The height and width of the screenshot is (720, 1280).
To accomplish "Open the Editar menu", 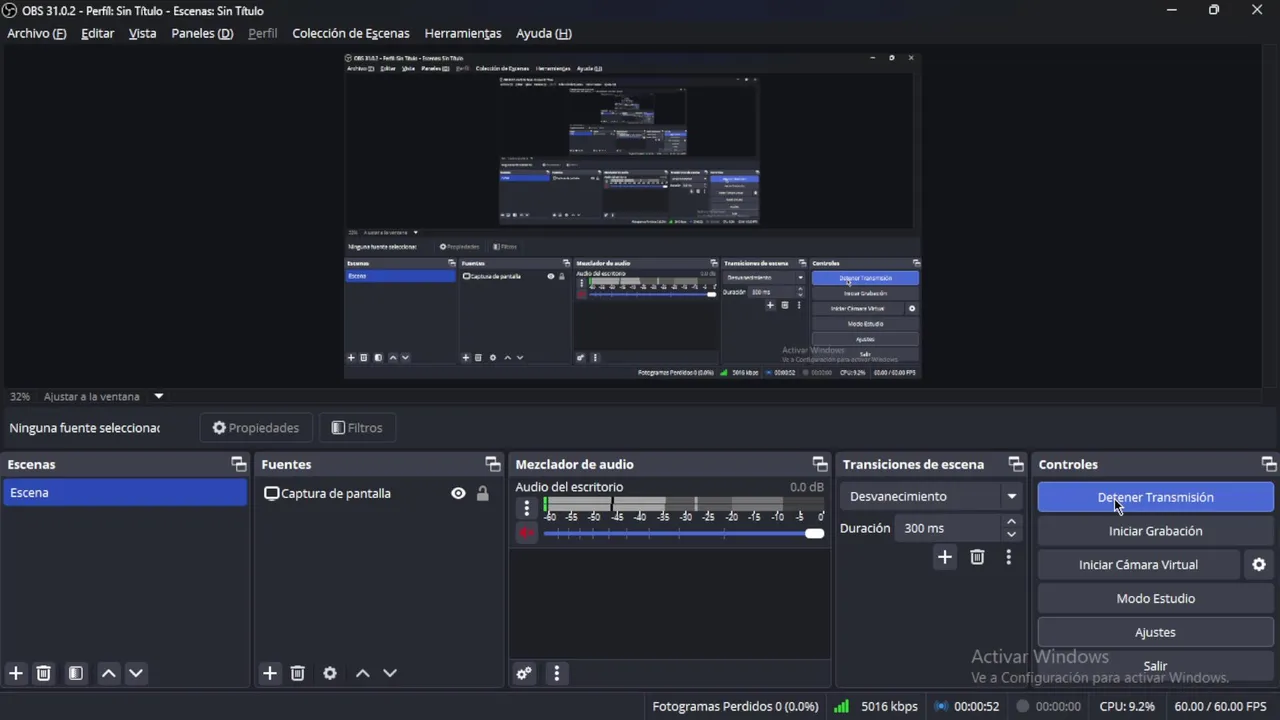I will (97, 33).
